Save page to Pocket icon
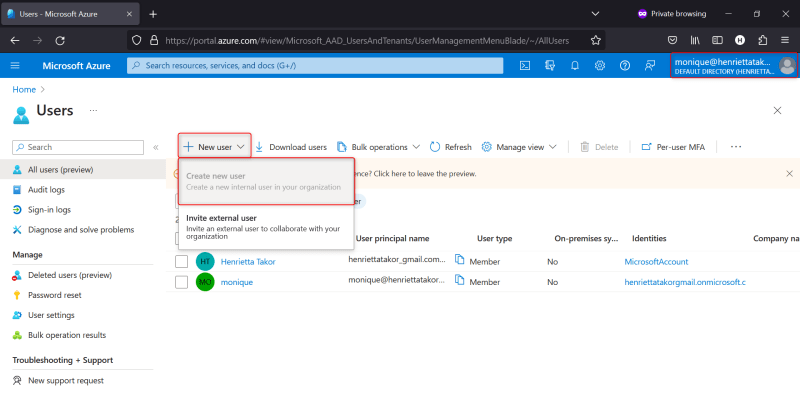 click(672, 40)
